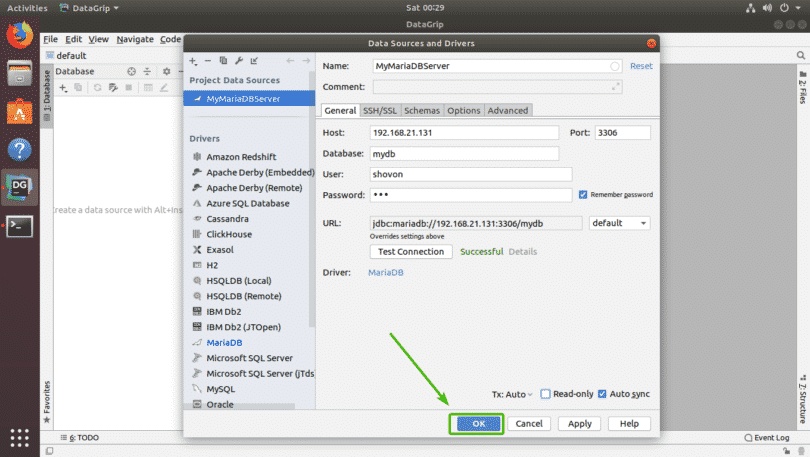The image size is (810, 457).
Task: Click the OK button
Action: coord(478,424)
